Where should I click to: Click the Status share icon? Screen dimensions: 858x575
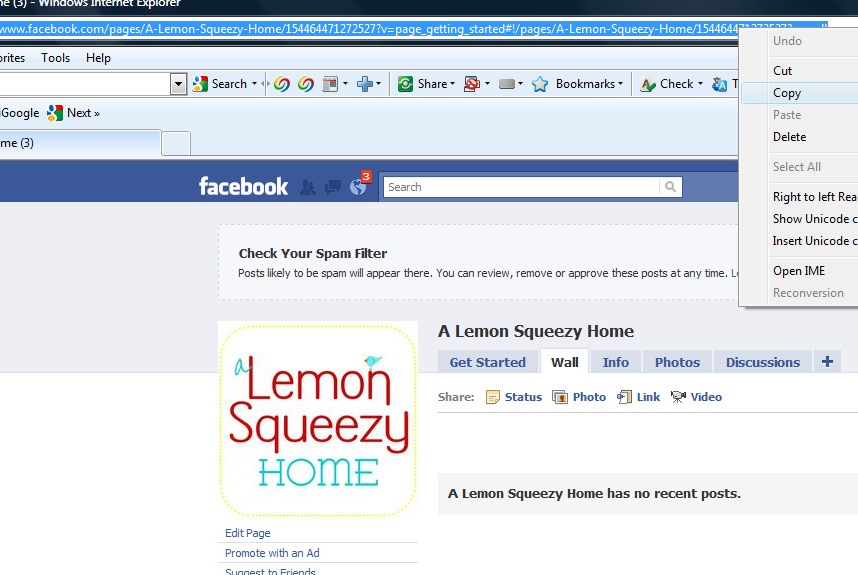[x=492, y=397]
